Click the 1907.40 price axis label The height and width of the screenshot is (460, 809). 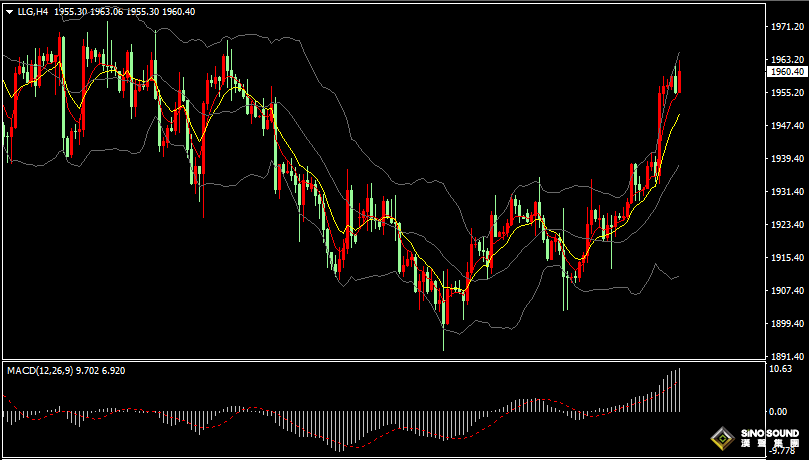[786, 291]
